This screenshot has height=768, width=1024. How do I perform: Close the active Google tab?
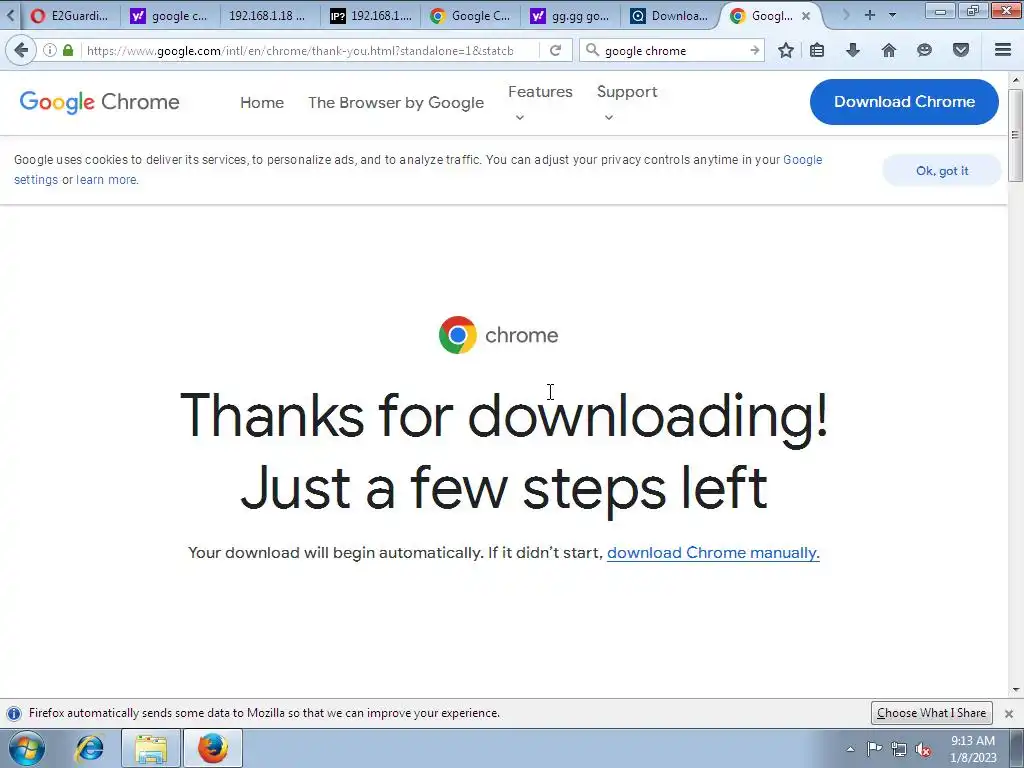[806, 16]
